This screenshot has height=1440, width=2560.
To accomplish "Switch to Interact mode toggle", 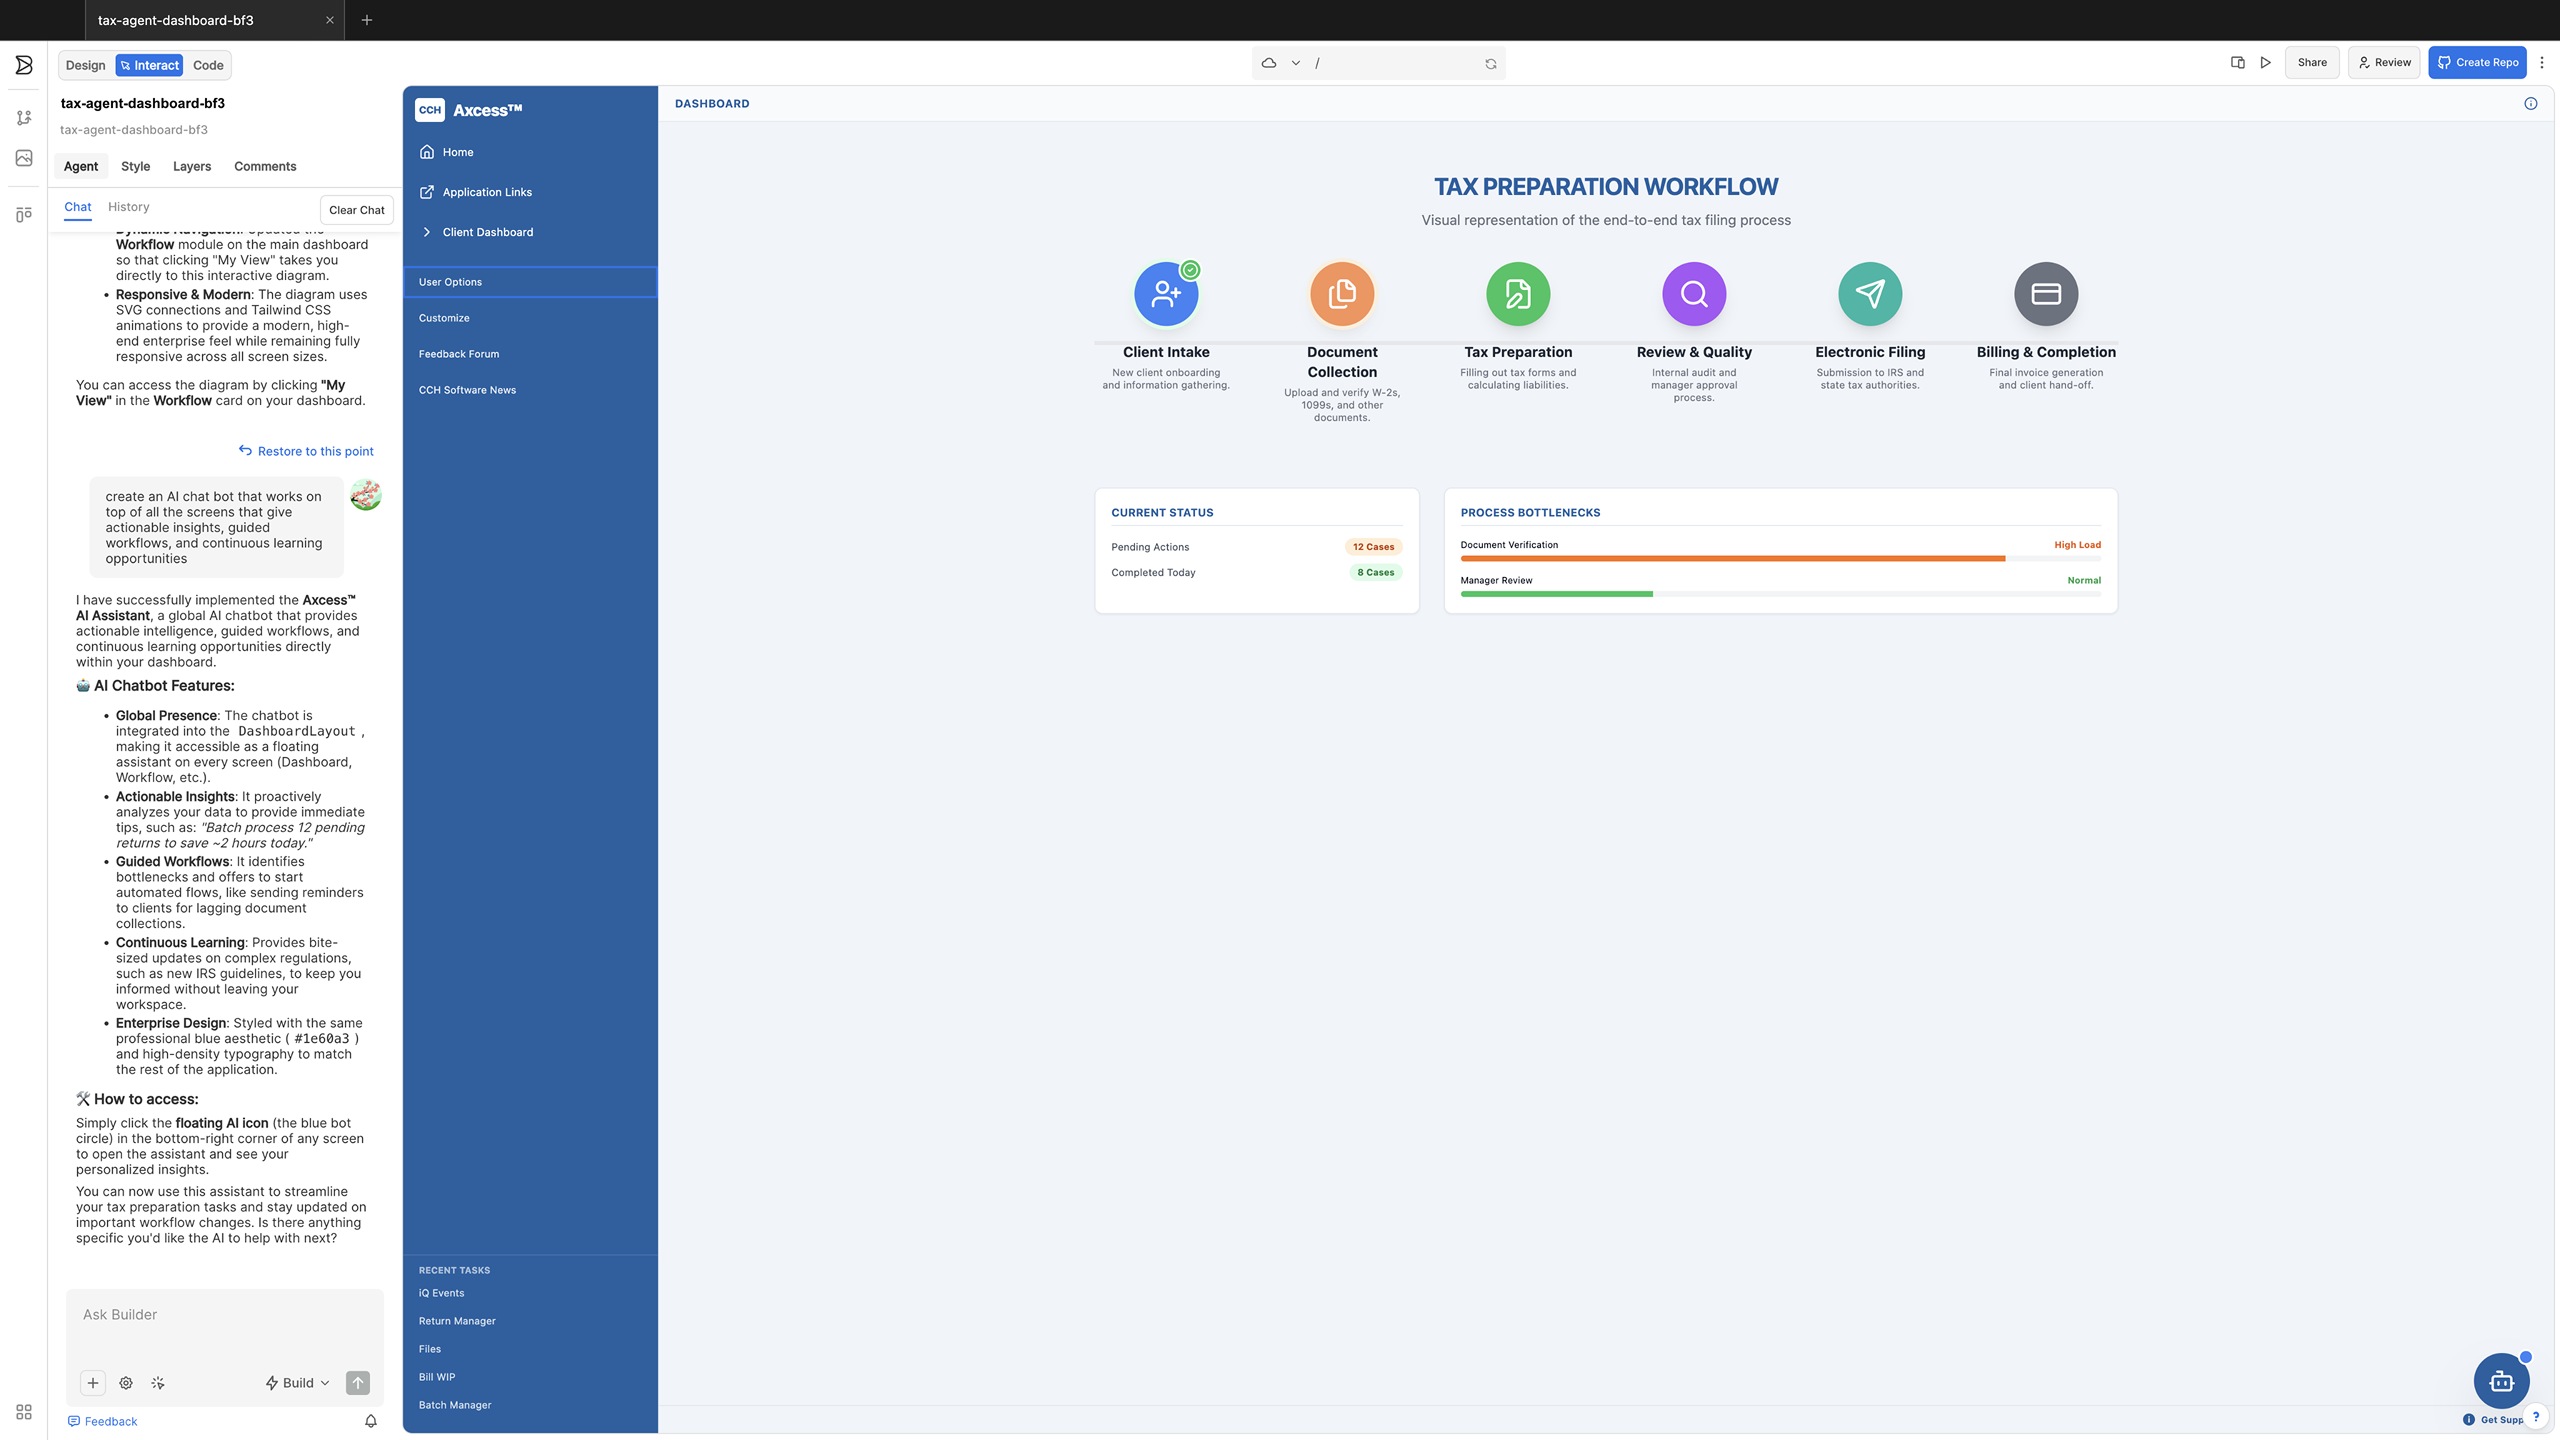I will (x=149, y=65).
